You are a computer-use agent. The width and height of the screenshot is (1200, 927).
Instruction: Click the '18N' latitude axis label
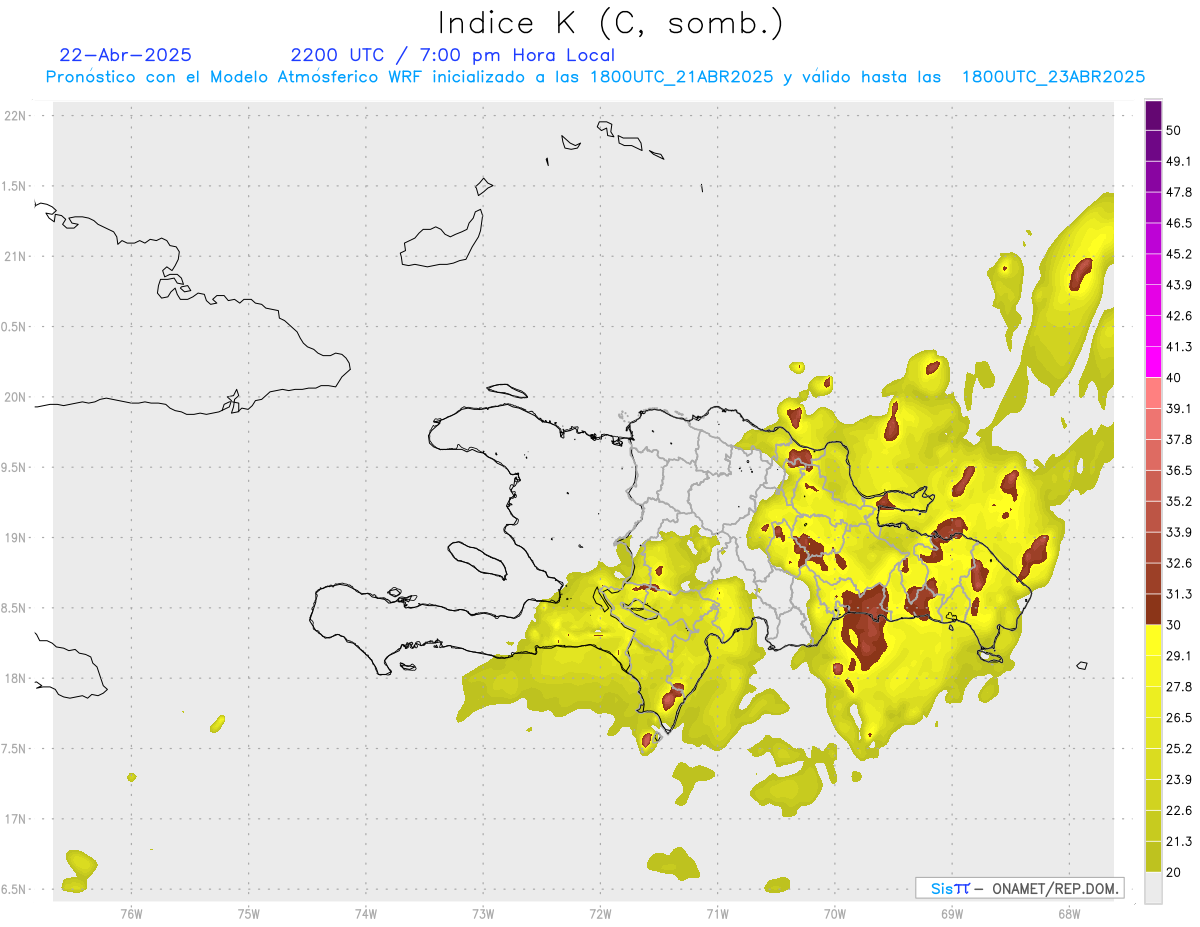coord(15,679)
